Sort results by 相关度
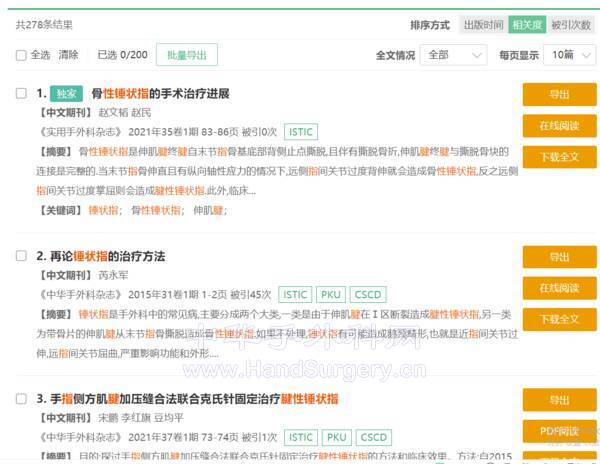Viewport: 600px width, 464px height. 527,25
